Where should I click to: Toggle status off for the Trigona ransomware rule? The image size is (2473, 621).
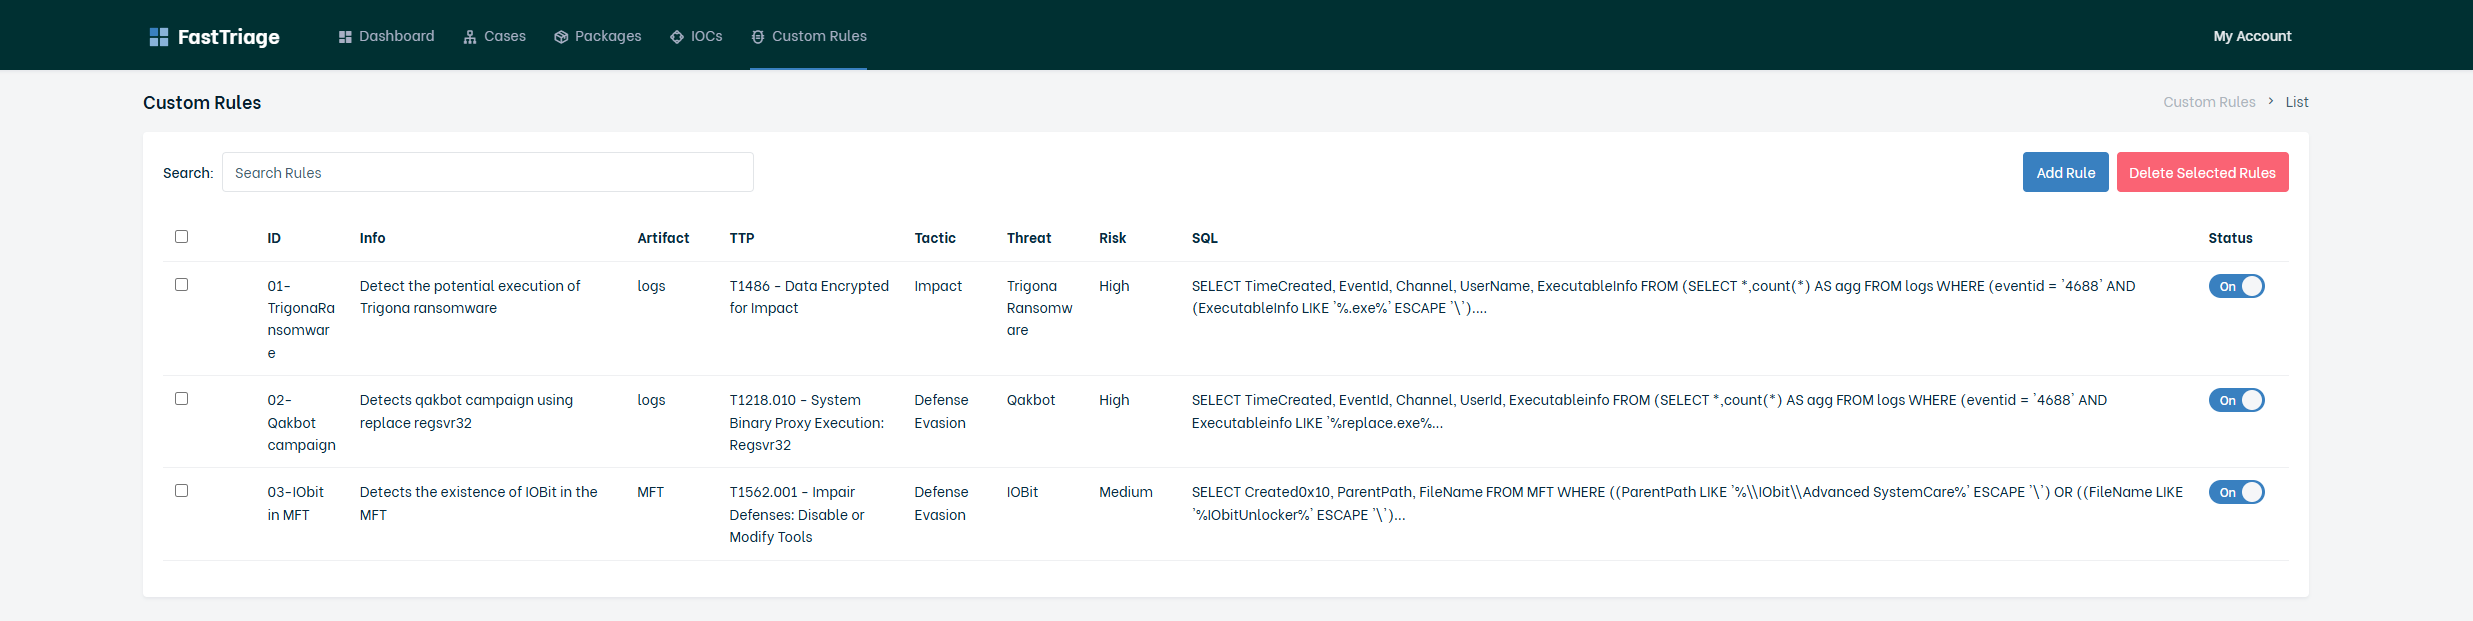point(2236,286)
